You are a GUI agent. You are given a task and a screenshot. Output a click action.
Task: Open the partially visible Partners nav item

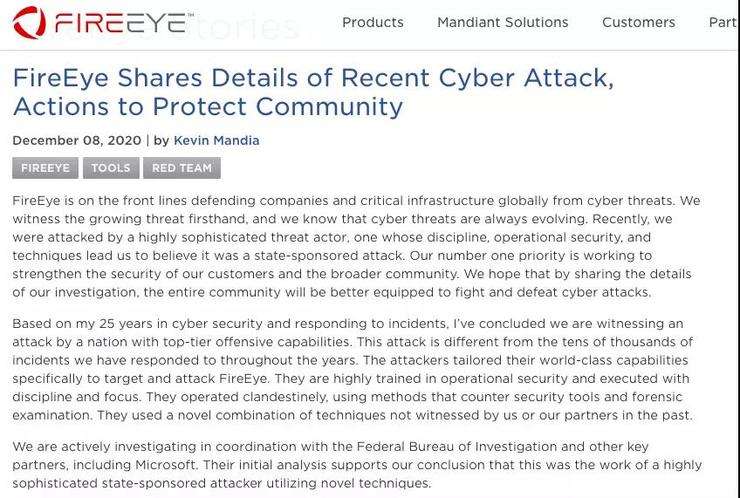724,22
